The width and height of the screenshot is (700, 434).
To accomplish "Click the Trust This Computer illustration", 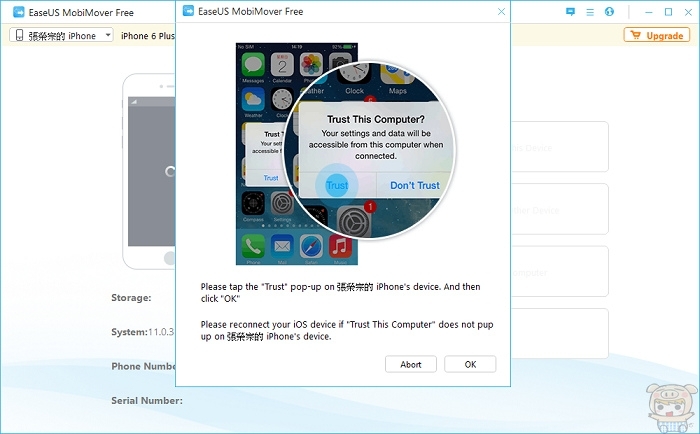I will tap(345, 154).
